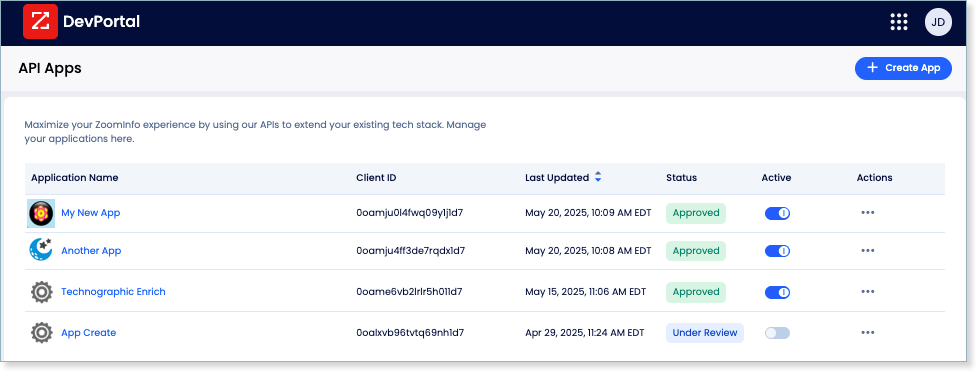Click the DevPortal red logo icon
This screenshot has width=977, height=372.
(41, 22)
